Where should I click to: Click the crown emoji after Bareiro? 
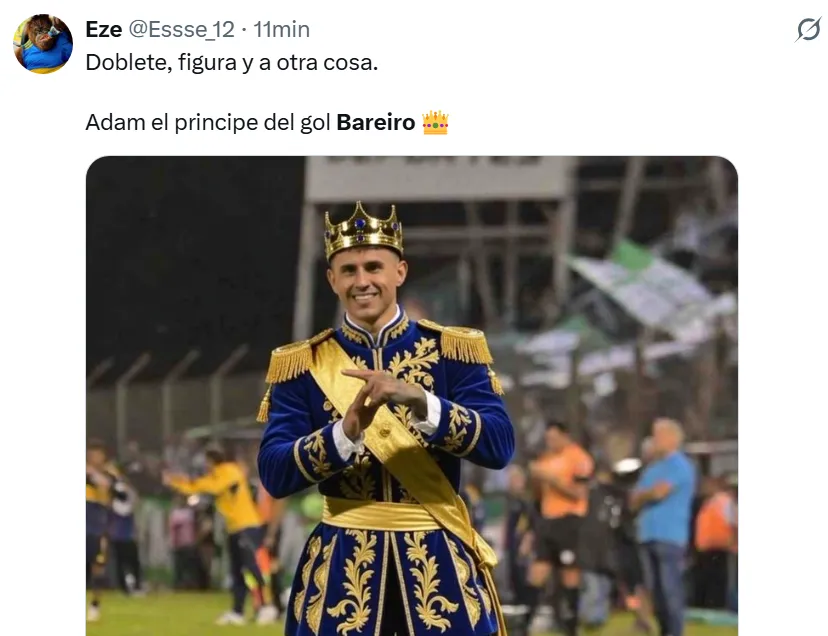coord(435,123)
